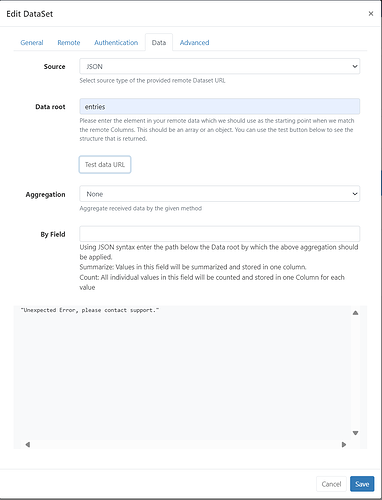Click the Test data URL button
This screenshot has width=382, height=500.
click(x=105, y=165)
